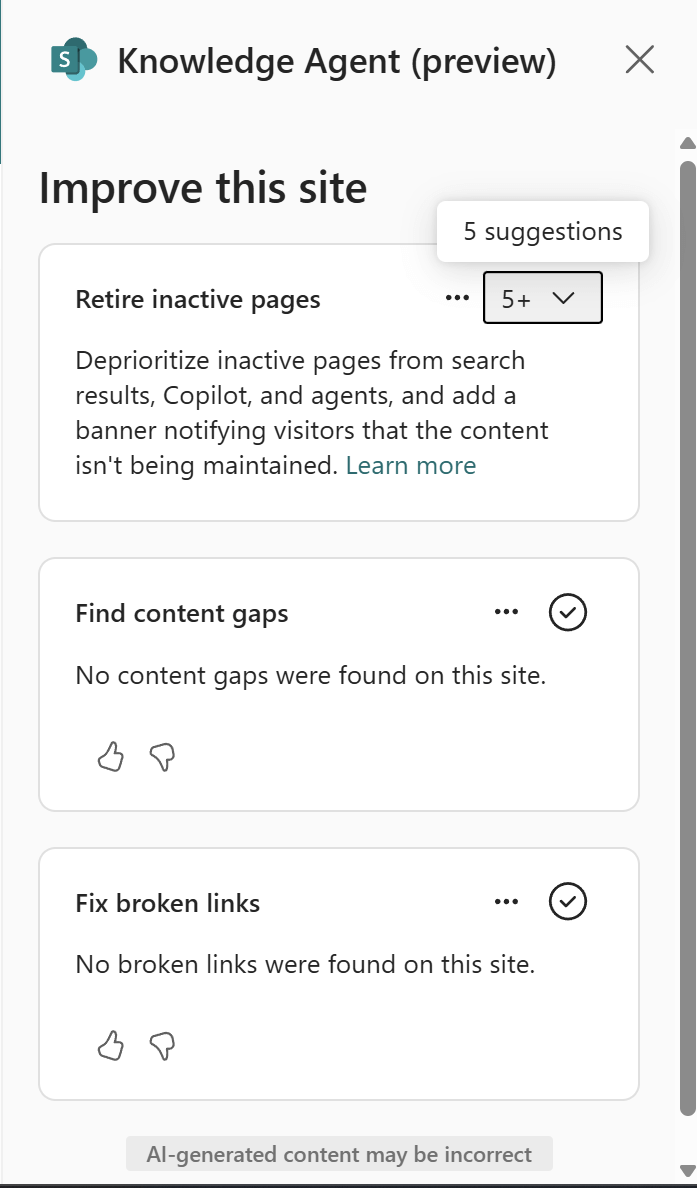Give thumbs down to Find content gaps
Viewport: 697px width, 1188px height.
pyautogui.click(x=162, y=758)
